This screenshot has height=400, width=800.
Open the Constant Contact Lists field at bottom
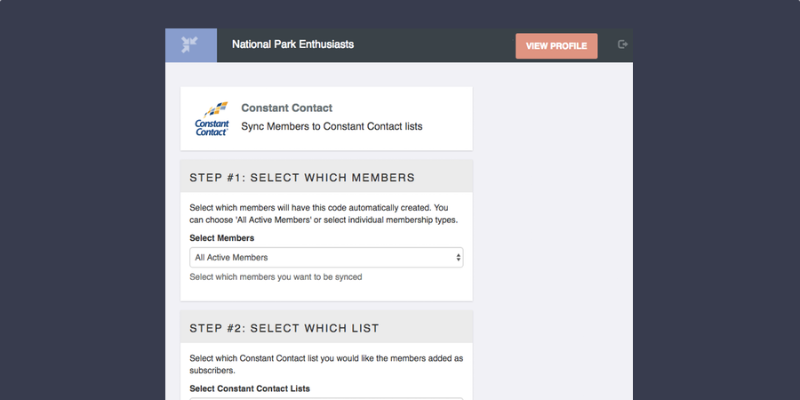pyautogui.click(x=326, y=398)
